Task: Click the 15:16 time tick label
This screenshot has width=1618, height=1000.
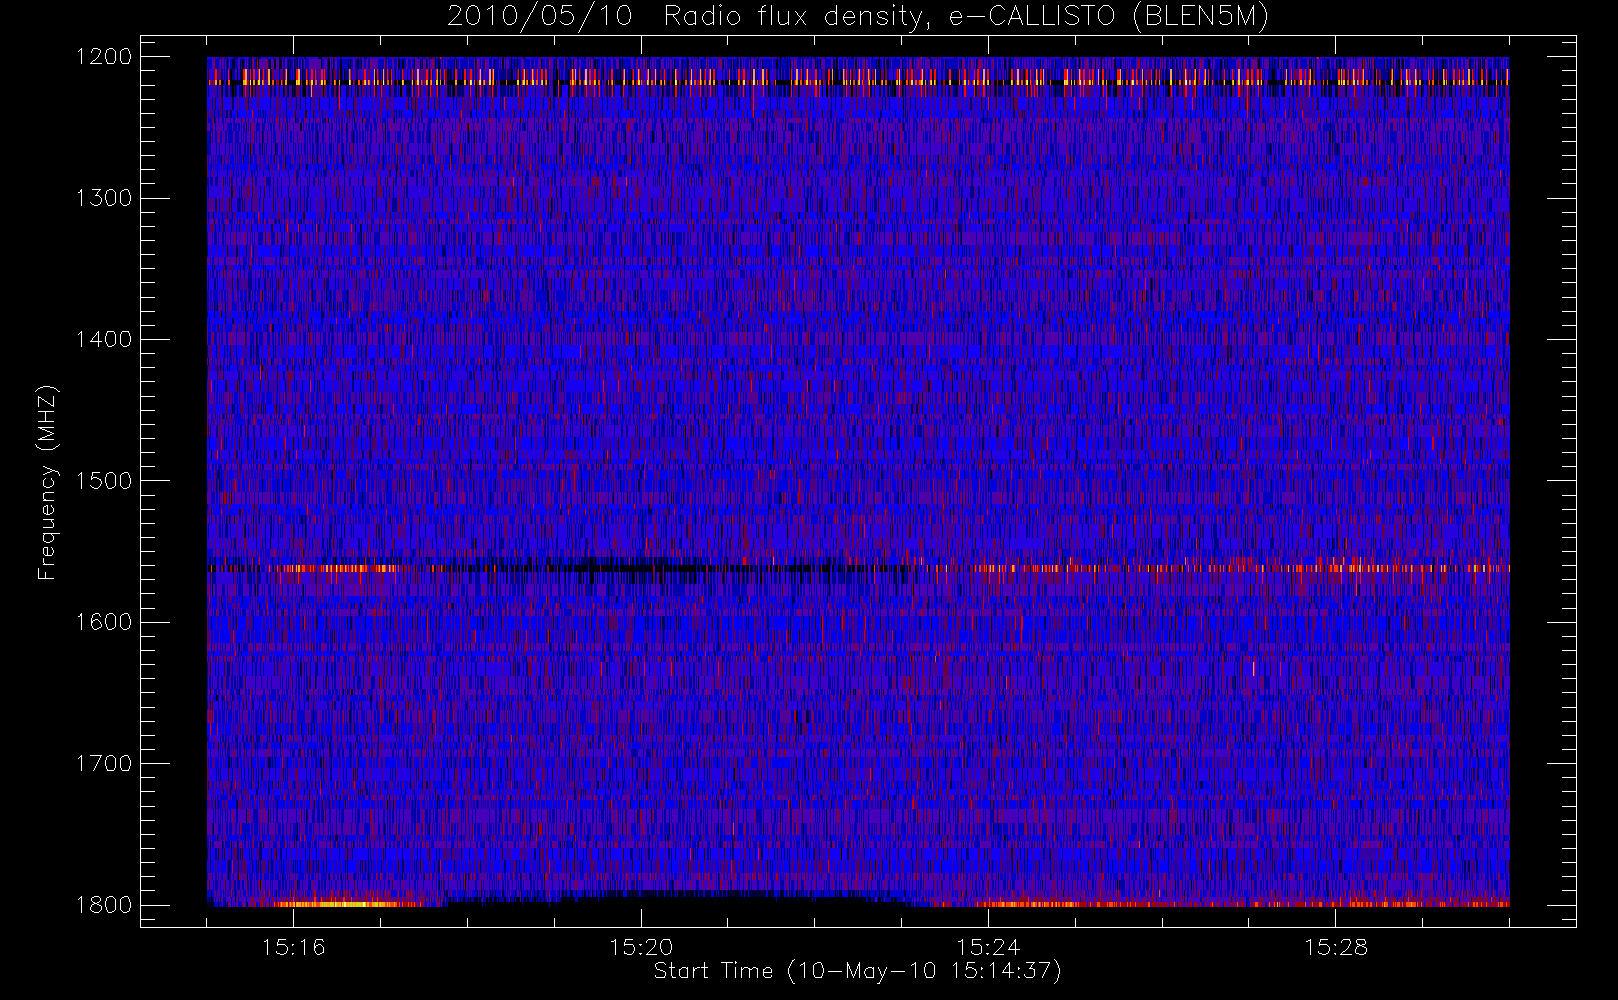Action: tap(294, 946)
